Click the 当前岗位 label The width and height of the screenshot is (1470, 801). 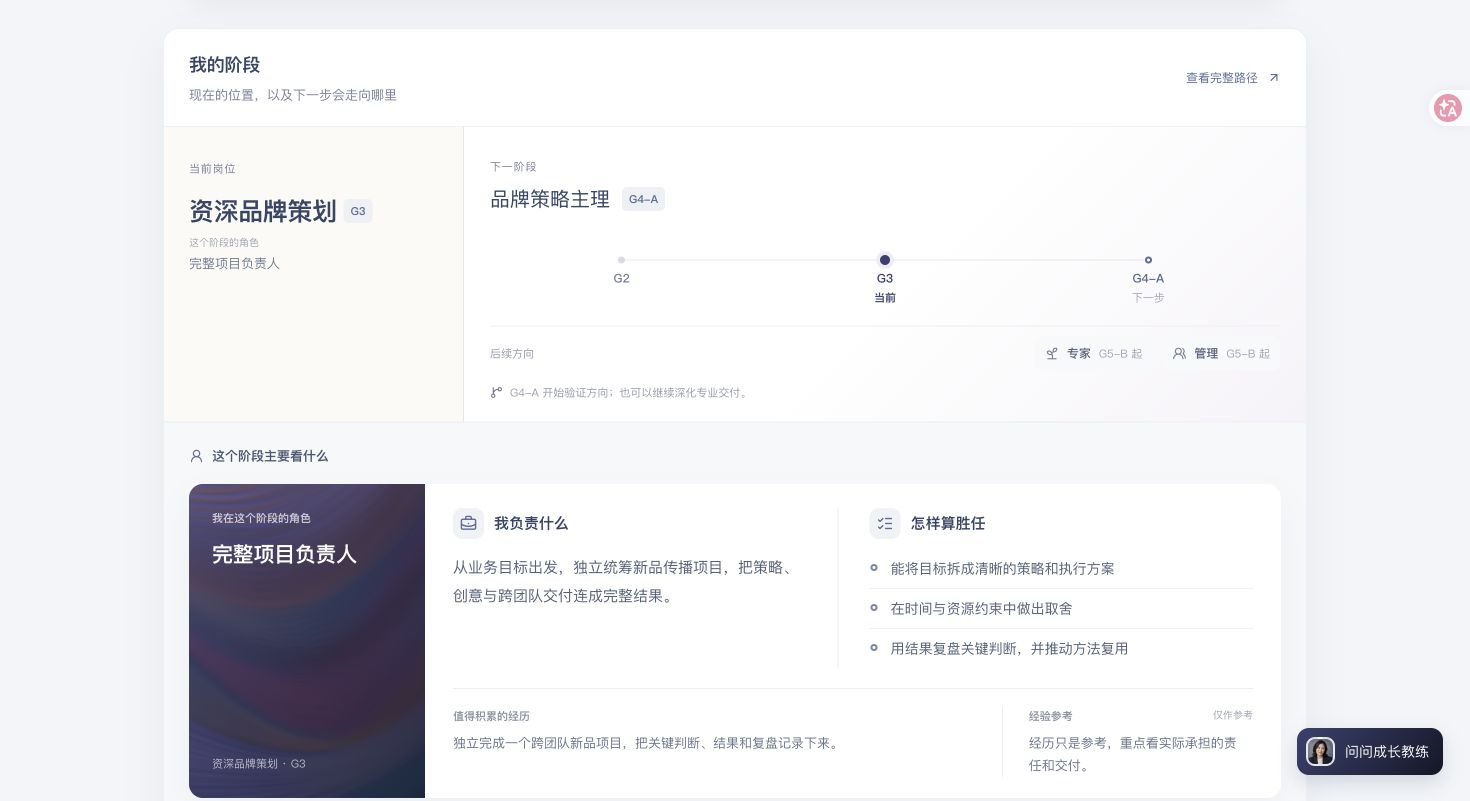tap(212, 169)
